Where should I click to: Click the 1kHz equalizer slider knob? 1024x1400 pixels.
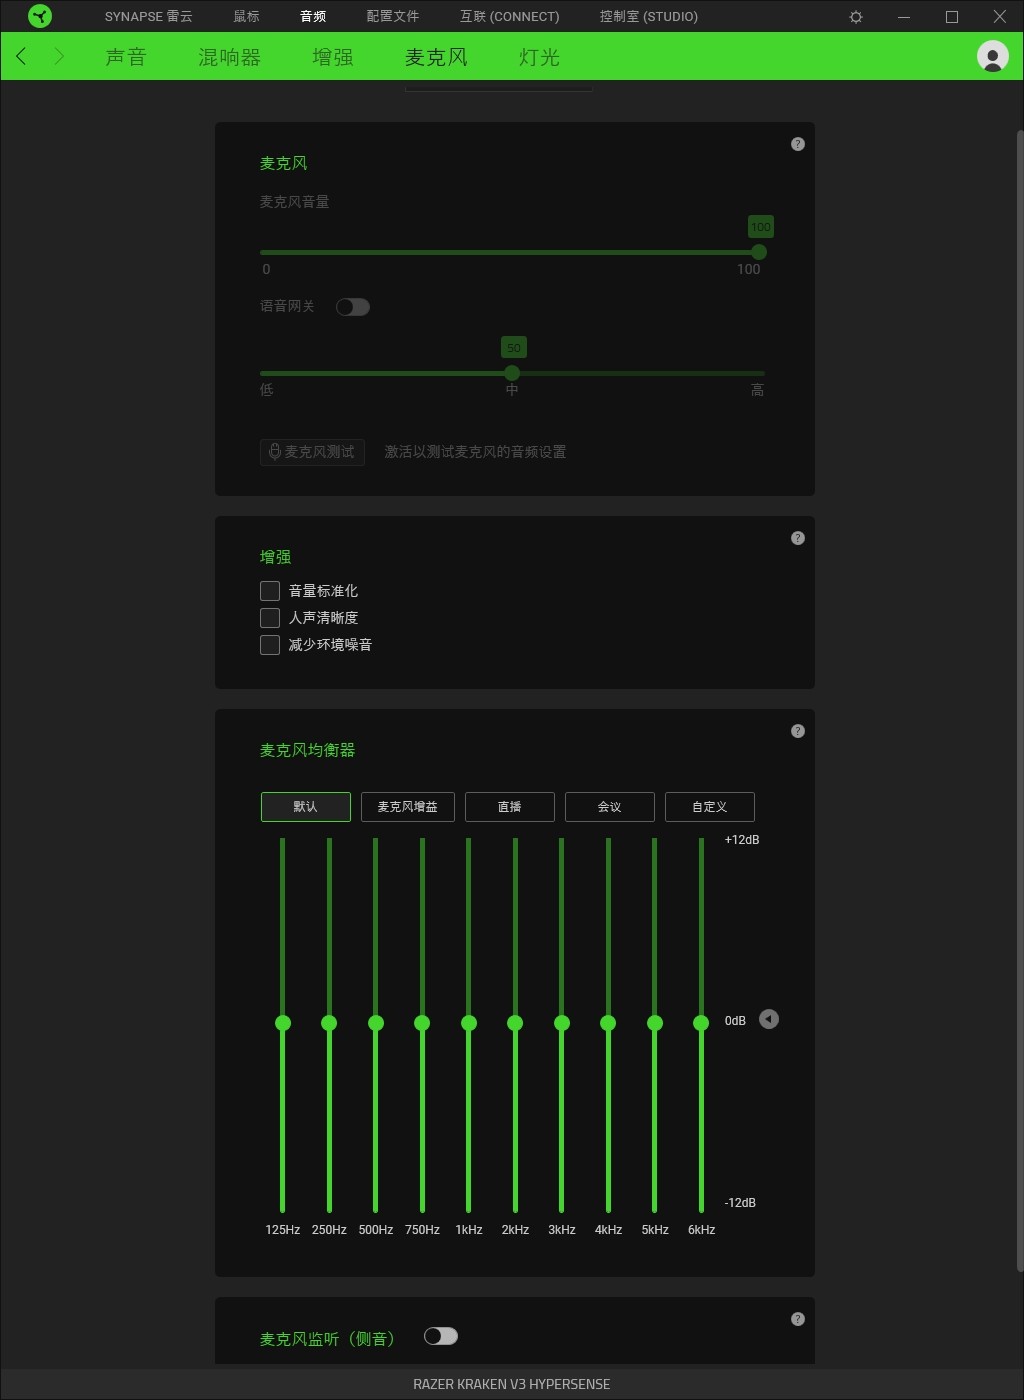point(469,1023)
